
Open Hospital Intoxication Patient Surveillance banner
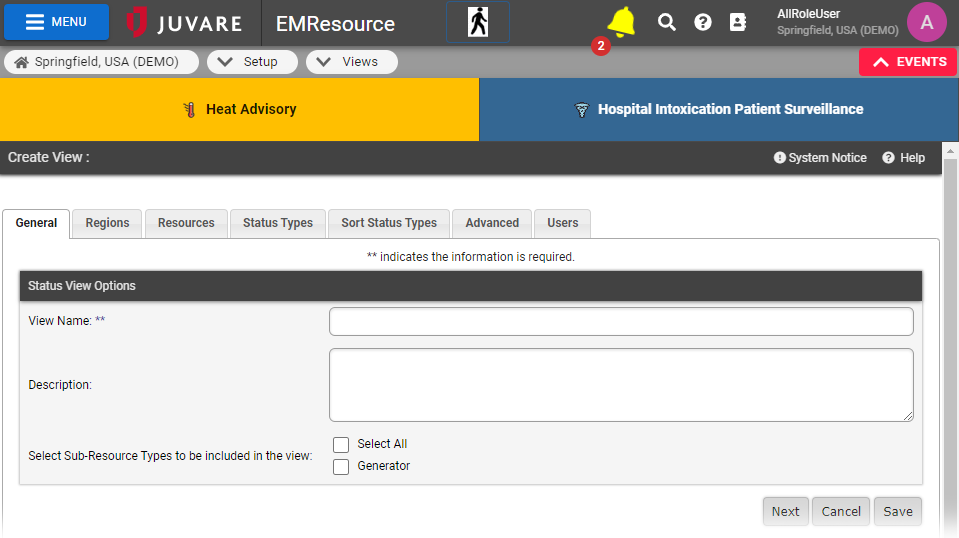[x=719, y=109]
